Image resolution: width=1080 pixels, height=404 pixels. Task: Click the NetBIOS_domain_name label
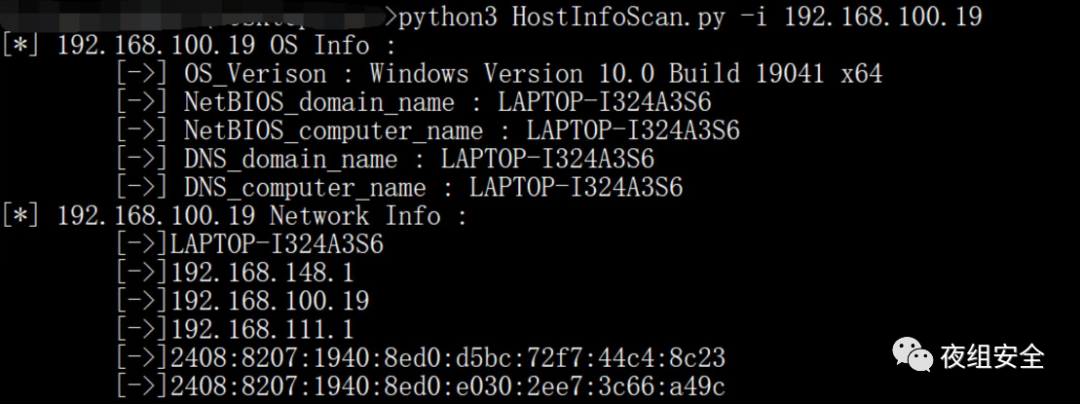[x=319, y=102]
